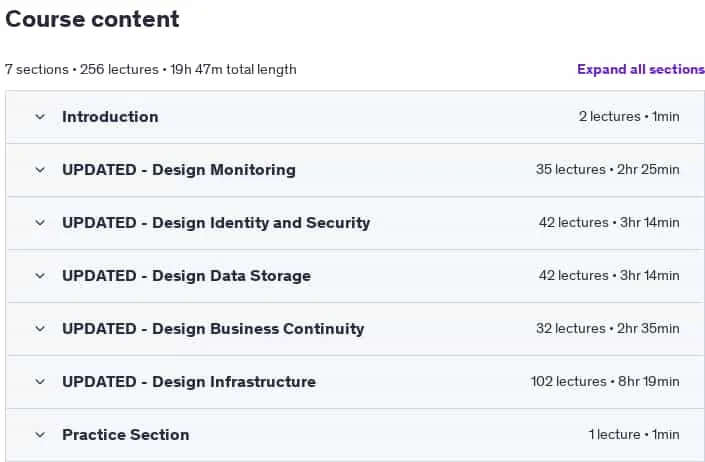Open the Introduction section title

pos(110,117)
